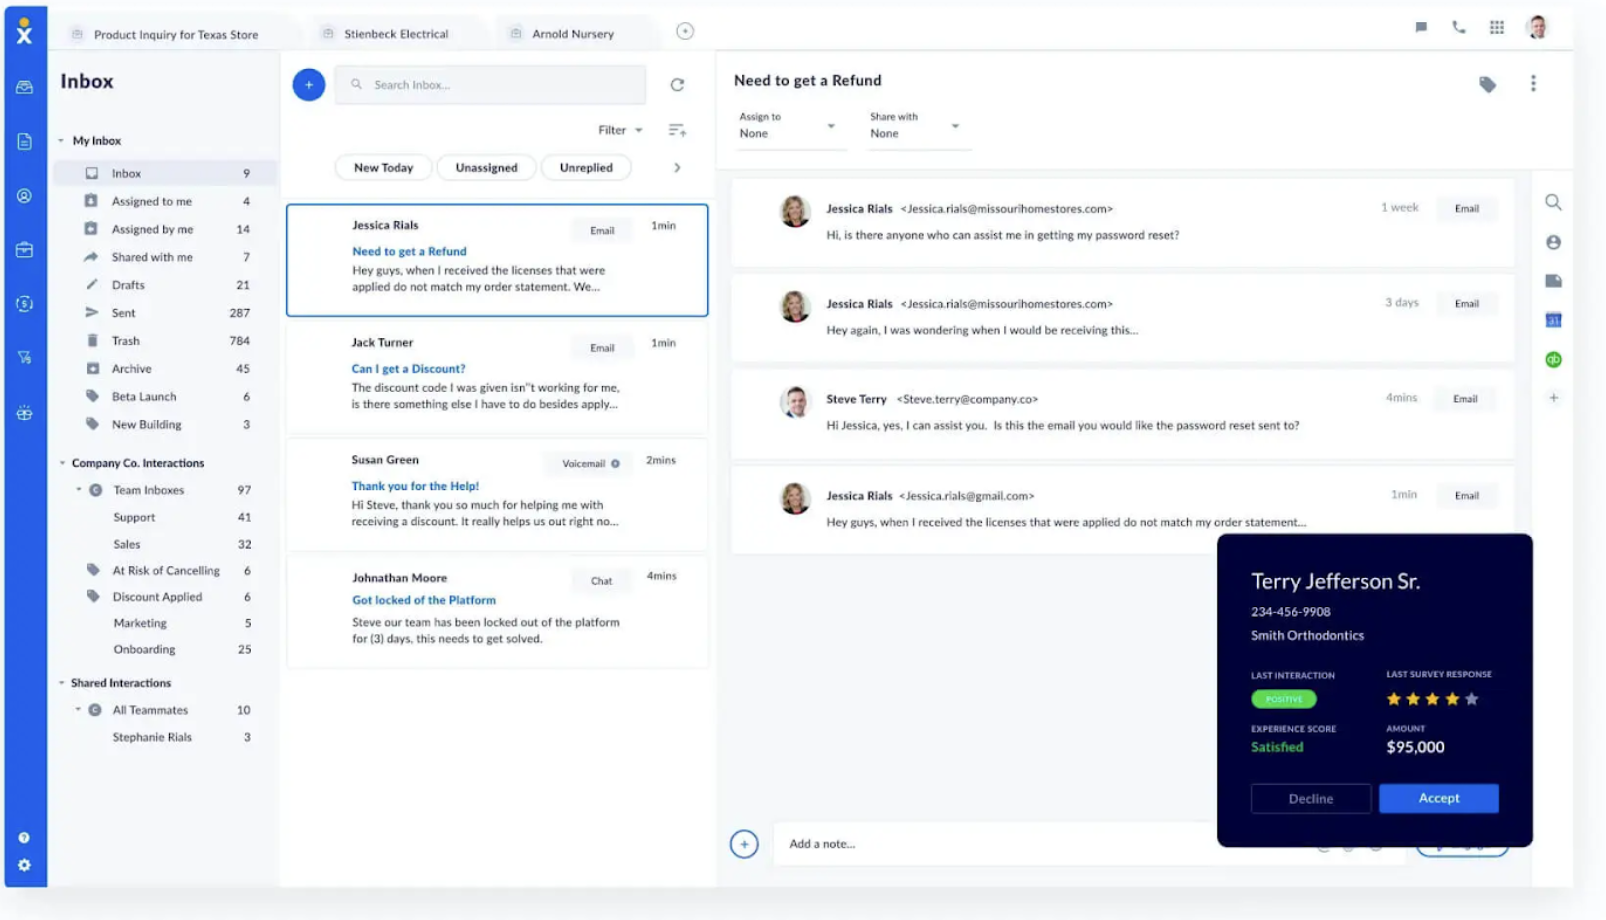Select the Unreplied filter chip

(586, 167)
